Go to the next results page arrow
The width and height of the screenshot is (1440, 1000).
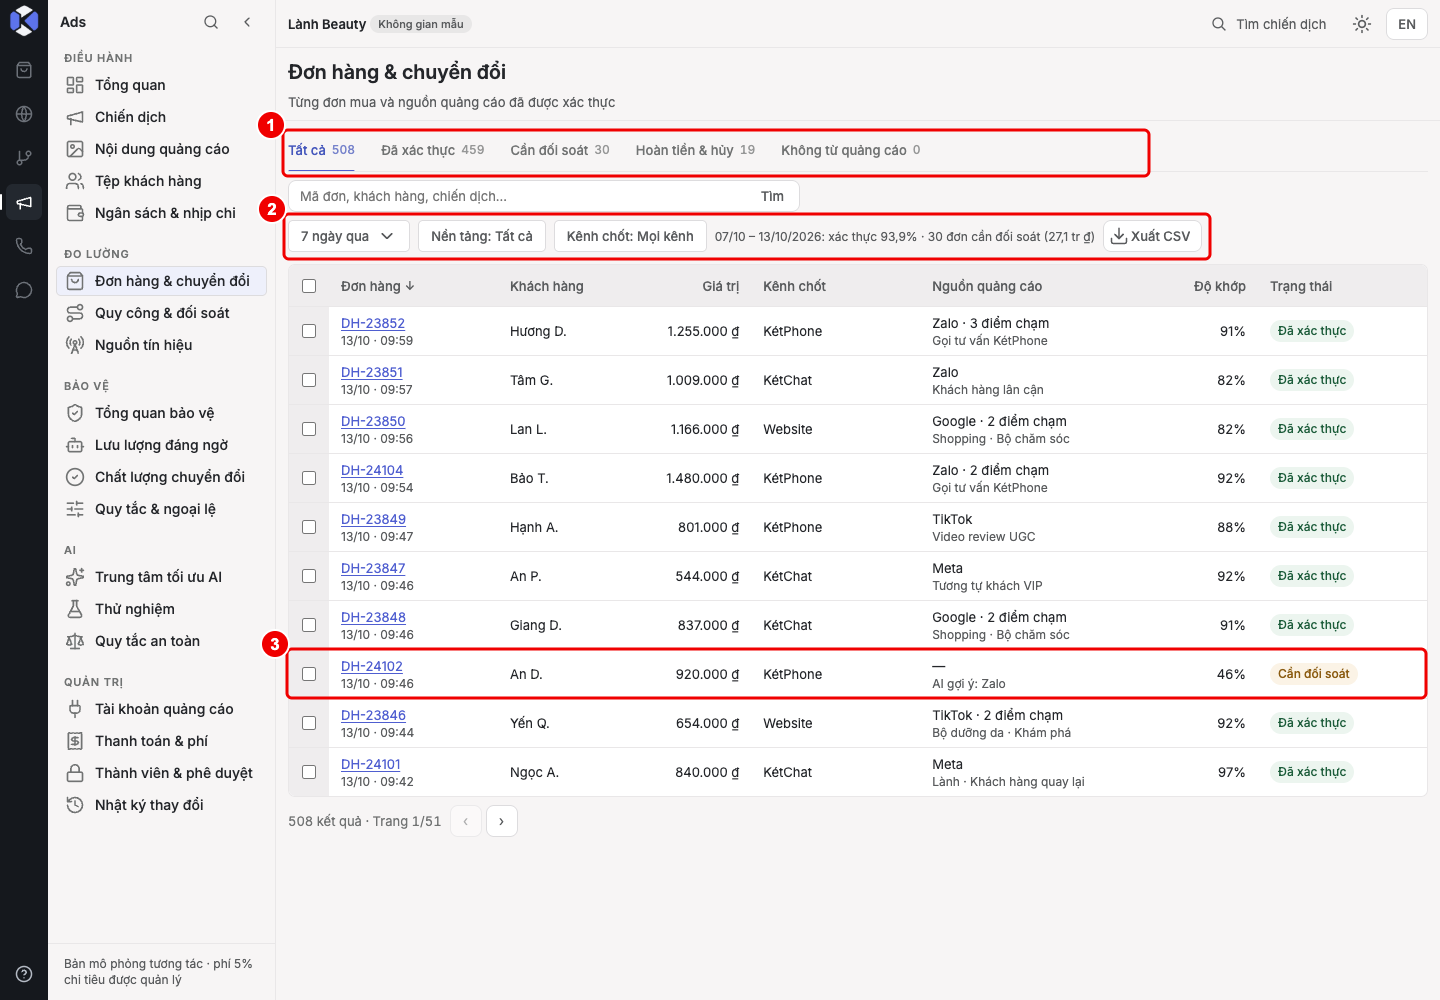pyautogui.click(x=502, y=821)
